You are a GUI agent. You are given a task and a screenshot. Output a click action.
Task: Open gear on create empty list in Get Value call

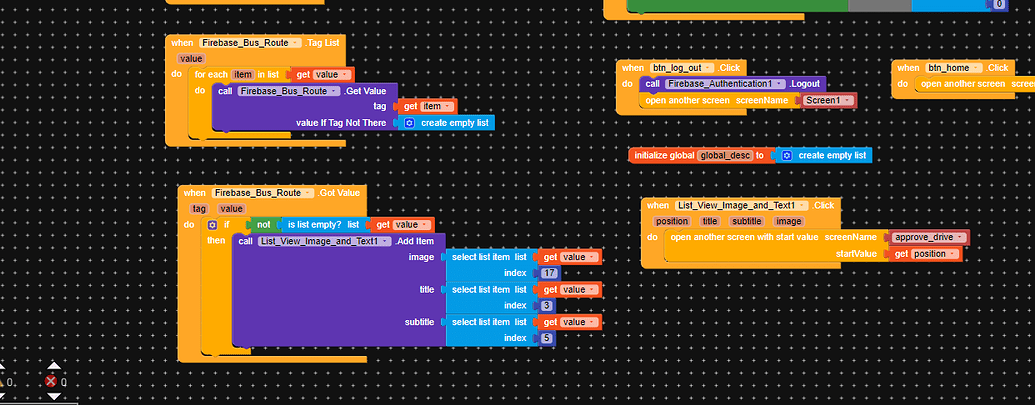coord(409,123)
